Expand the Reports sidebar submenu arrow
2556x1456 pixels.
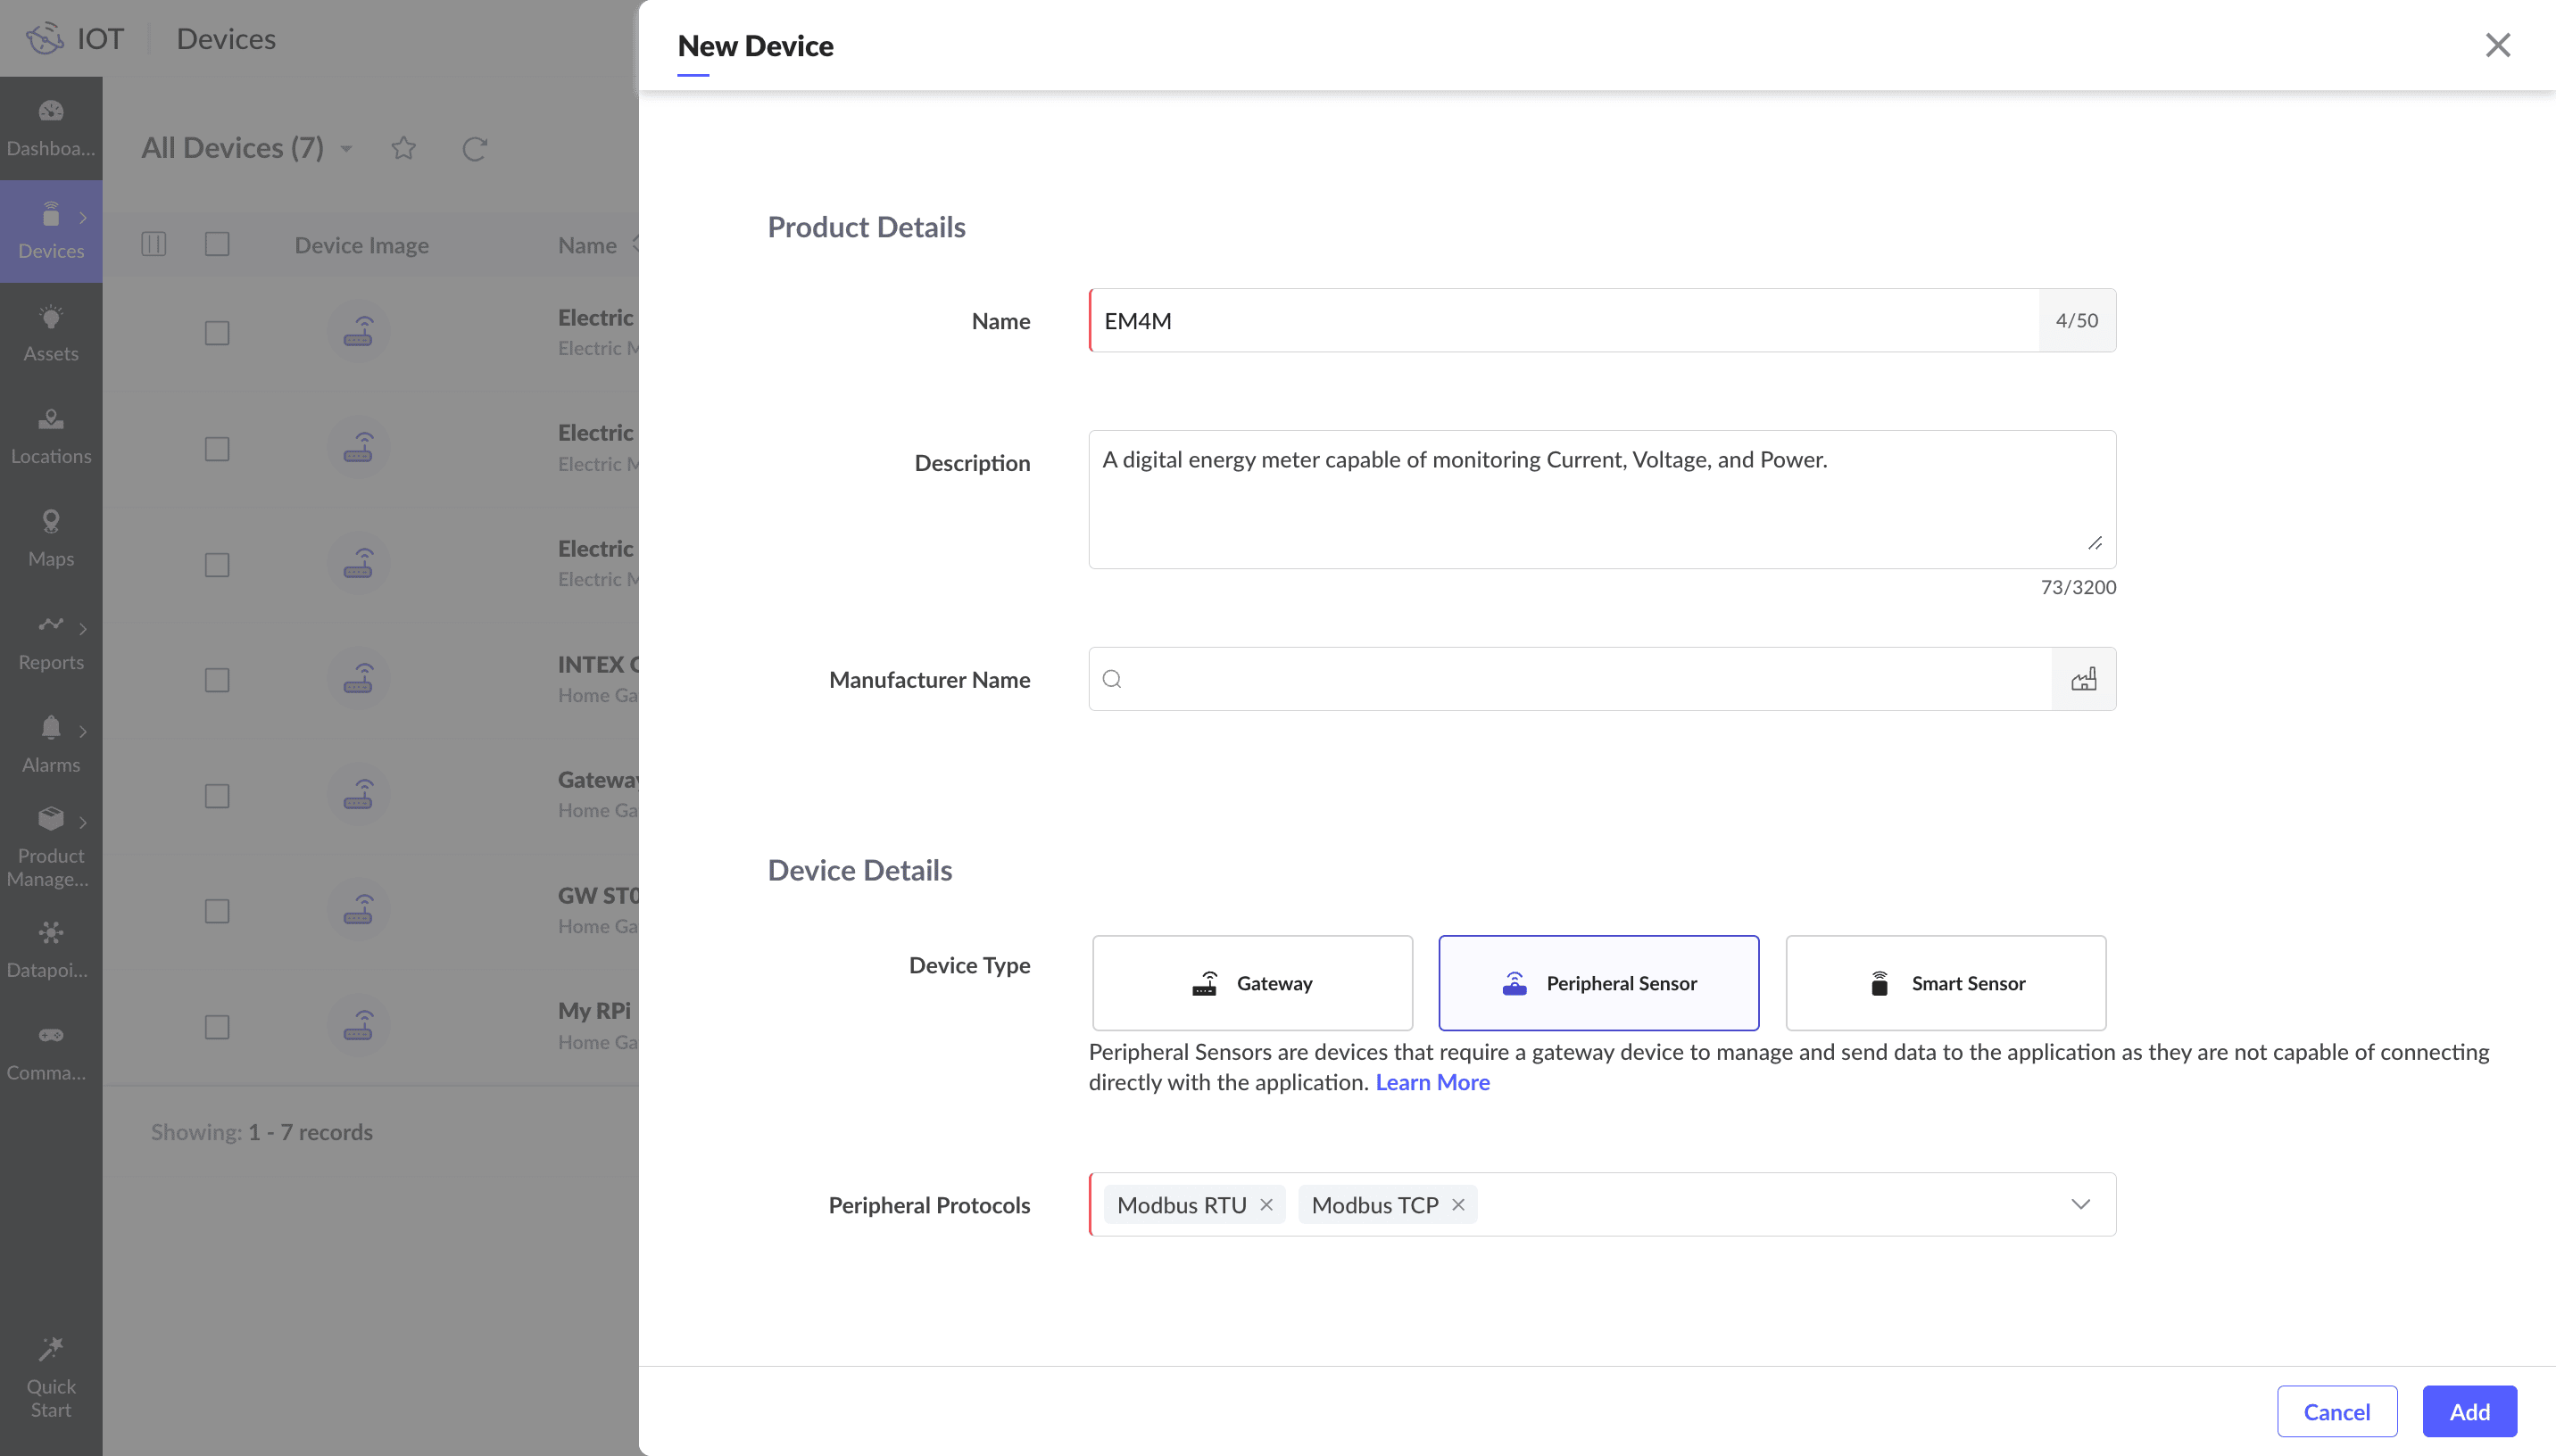(x=83, y=629)
